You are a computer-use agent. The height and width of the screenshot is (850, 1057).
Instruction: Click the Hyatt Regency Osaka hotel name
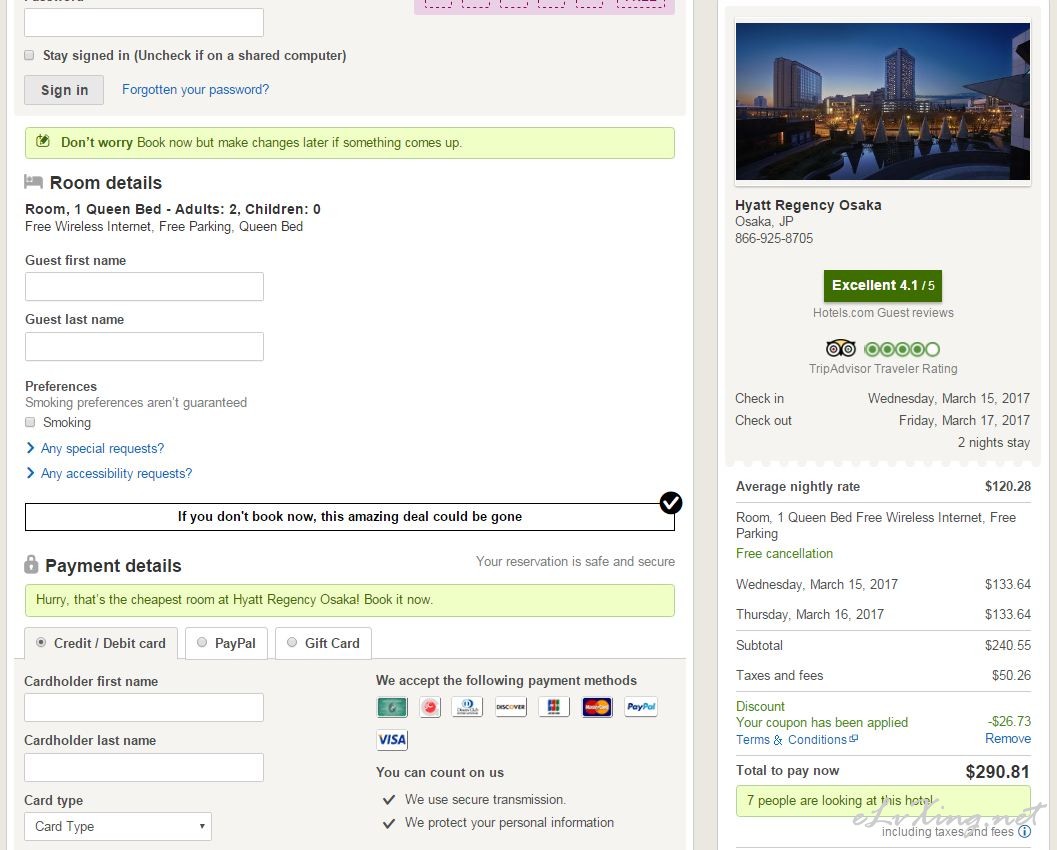pyautogui.click(x=808, y=205)
